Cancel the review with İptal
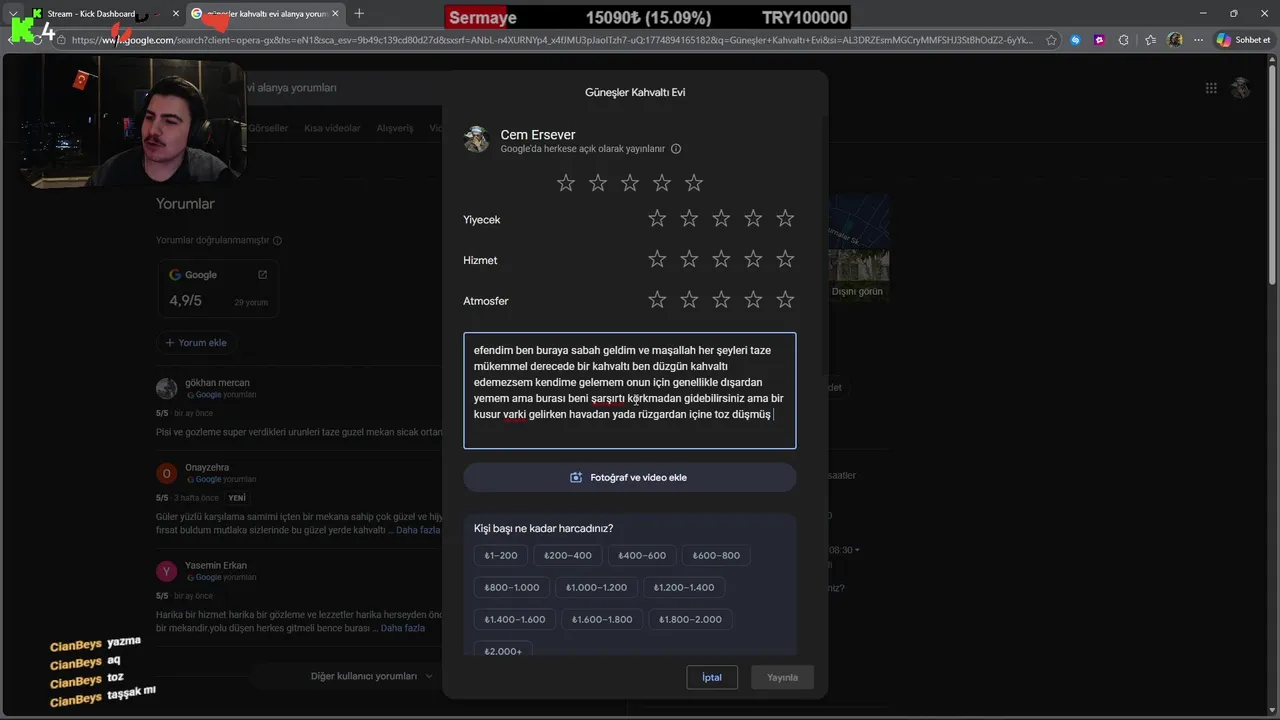The width and height of the screenshot is (1280, 720). coord(712,677)
